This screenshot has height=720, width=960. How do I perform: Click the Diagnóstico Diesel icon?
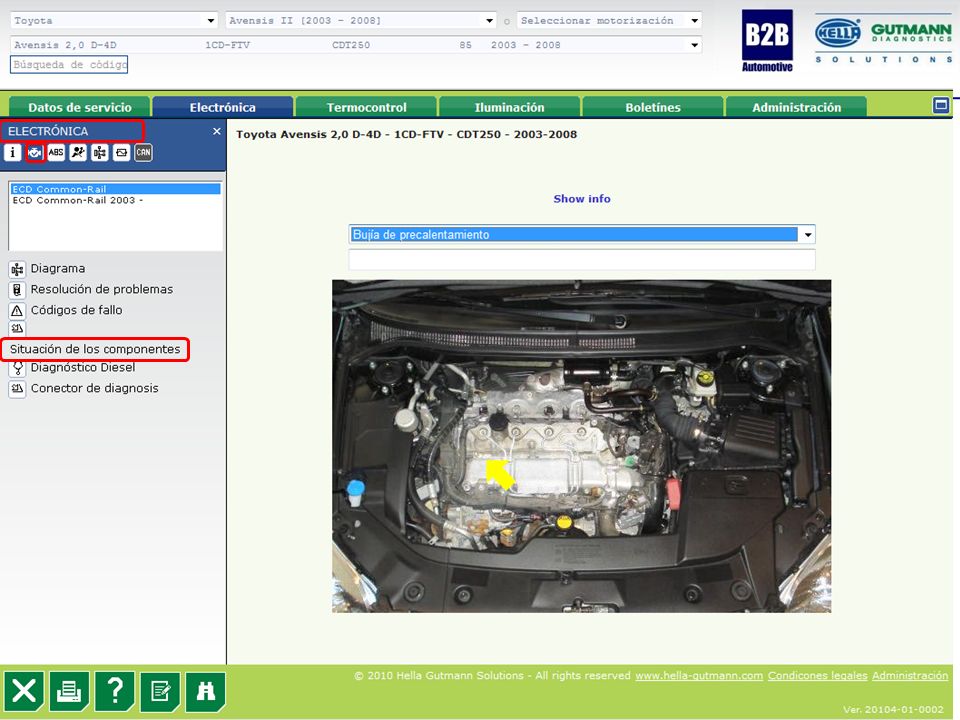(x=17, y=368)
